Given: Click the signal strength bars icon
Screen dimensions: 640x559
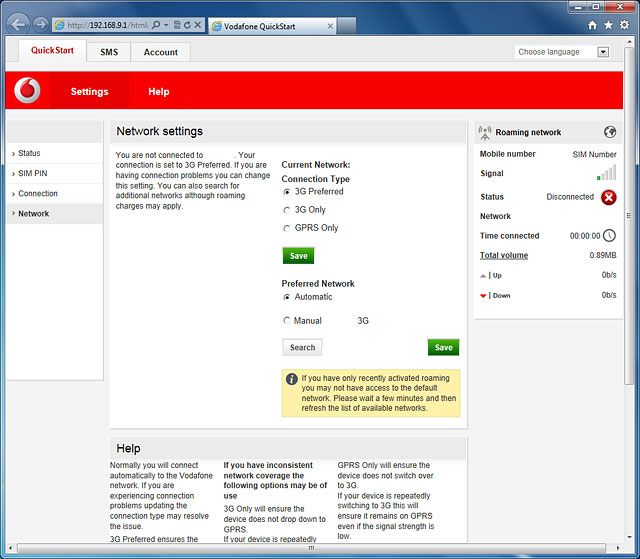Looking at the screenshot, I should pos(607,173).
